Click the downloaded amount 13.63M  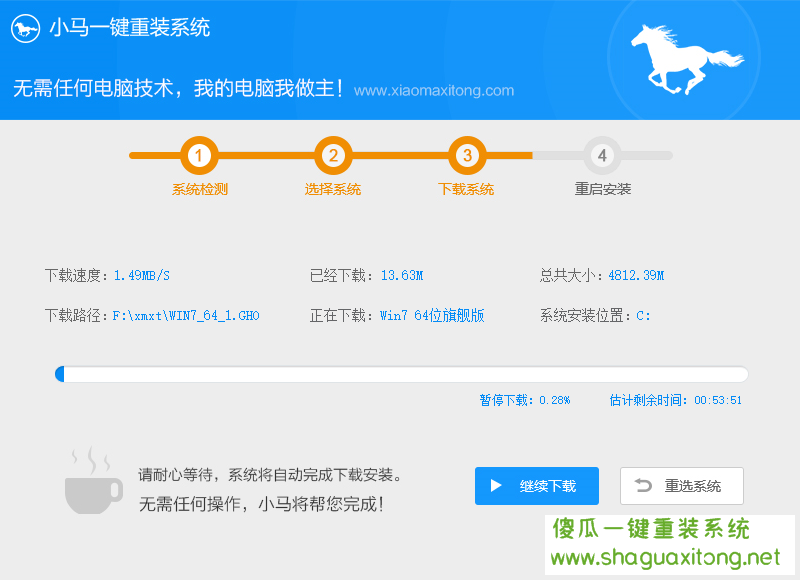[402, 275]
